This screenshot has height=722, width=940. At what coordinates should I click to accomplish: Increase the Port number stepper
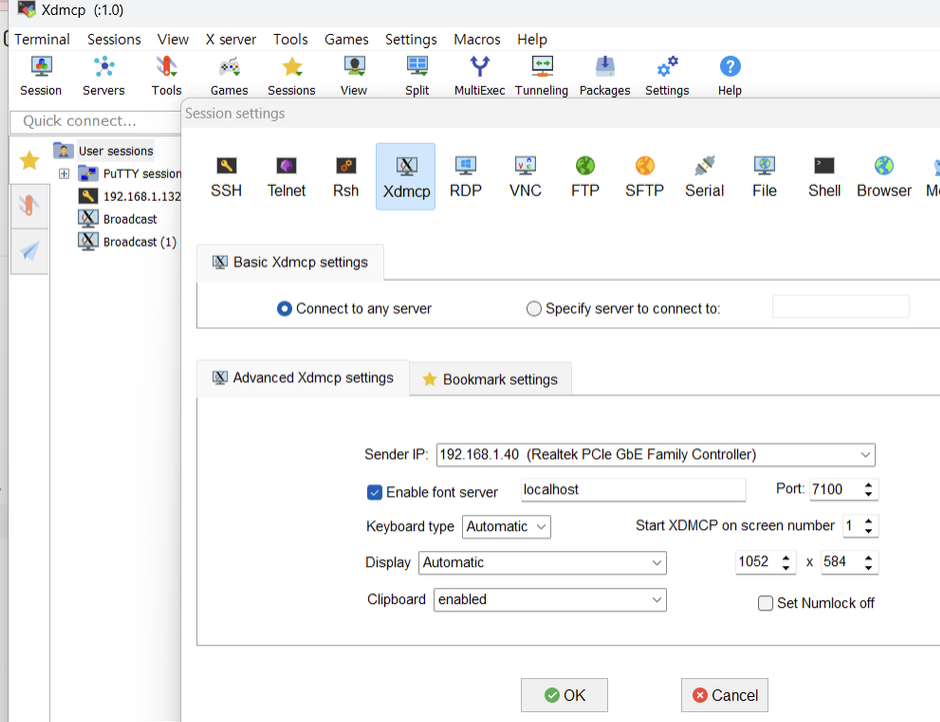(869, 485)
